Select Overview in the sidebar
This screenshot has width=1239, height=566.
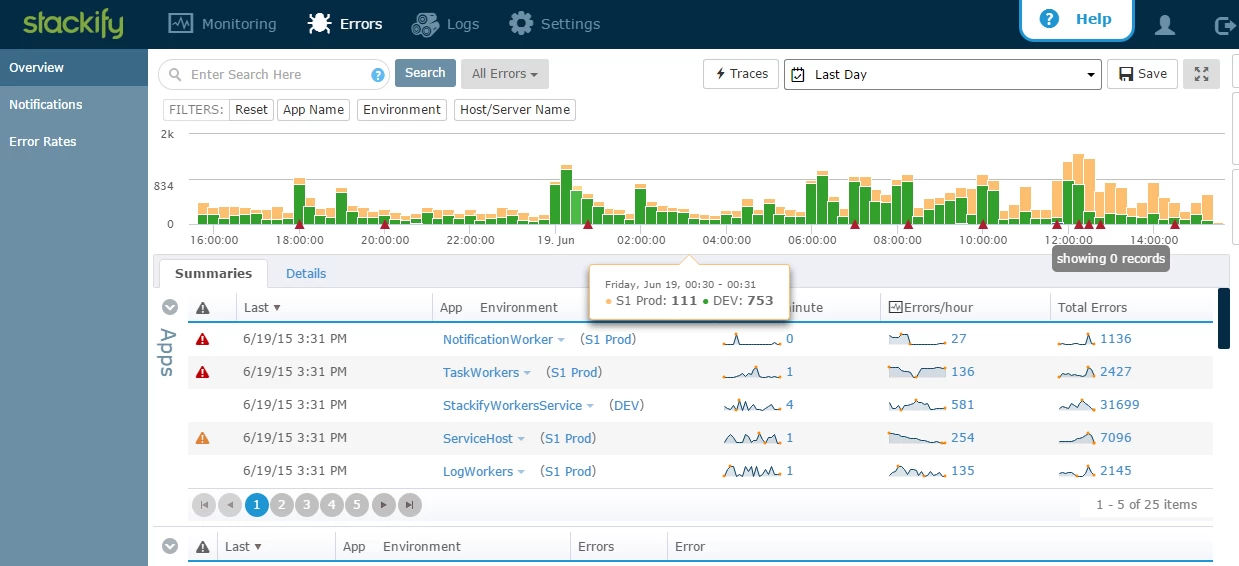[x=74, y=68]
